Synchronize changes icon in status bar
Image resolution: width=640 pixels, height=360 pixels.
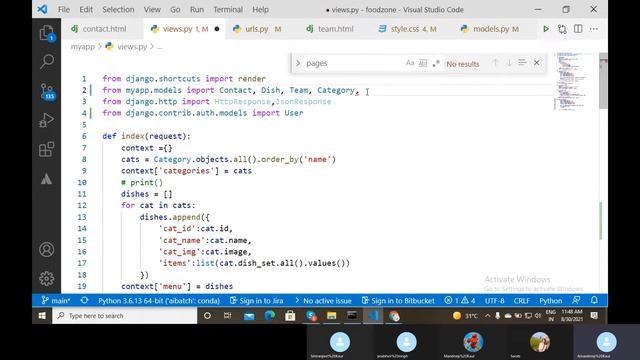coord(84,301)
